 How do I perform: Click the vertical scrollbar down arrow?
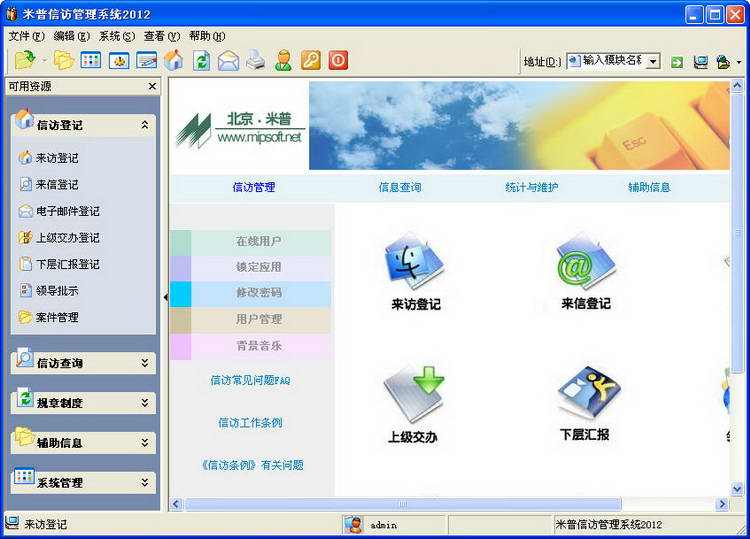(737, 489)
